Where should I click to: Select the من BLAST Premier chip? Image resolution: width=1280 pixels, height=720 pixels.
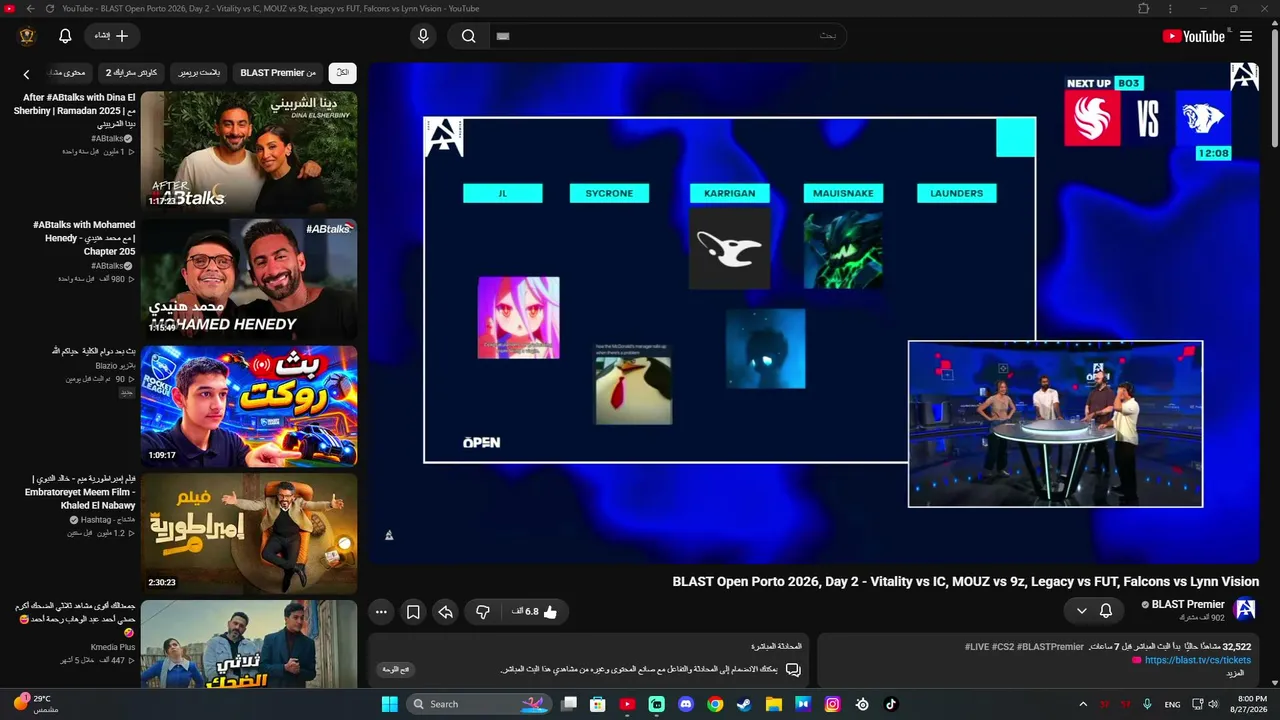(278, 73)
